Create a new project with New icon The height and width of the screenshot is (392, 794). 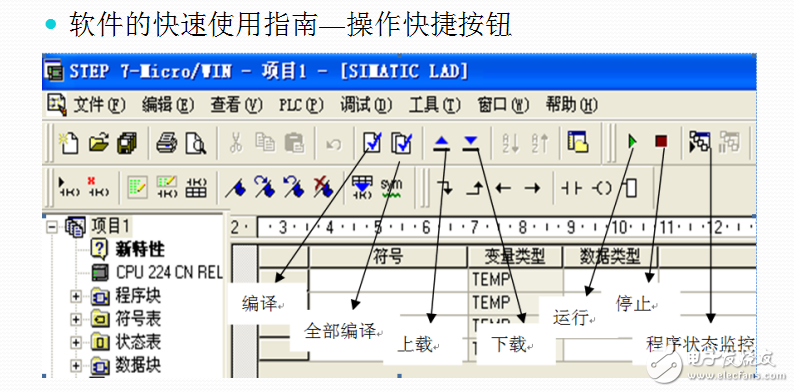[68, 142]
